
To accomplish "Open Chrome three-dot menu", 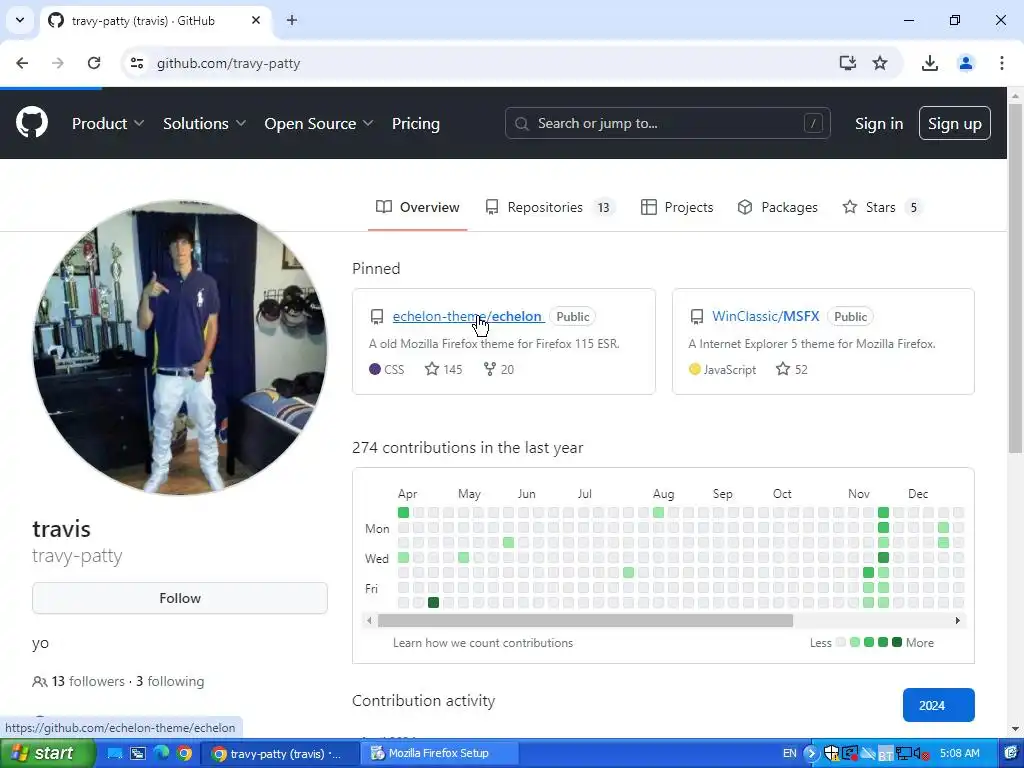I will [x=1001, y=63].
